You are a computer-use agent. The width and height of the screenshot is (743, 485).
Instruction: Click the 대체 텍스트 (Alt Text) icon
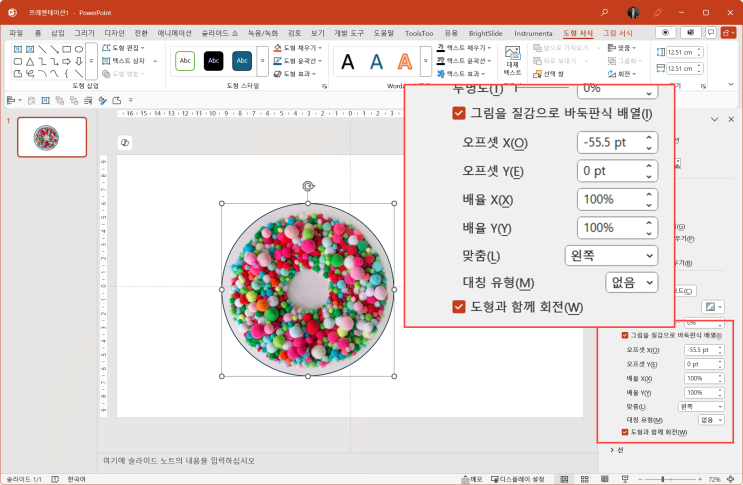coord(512,60)
